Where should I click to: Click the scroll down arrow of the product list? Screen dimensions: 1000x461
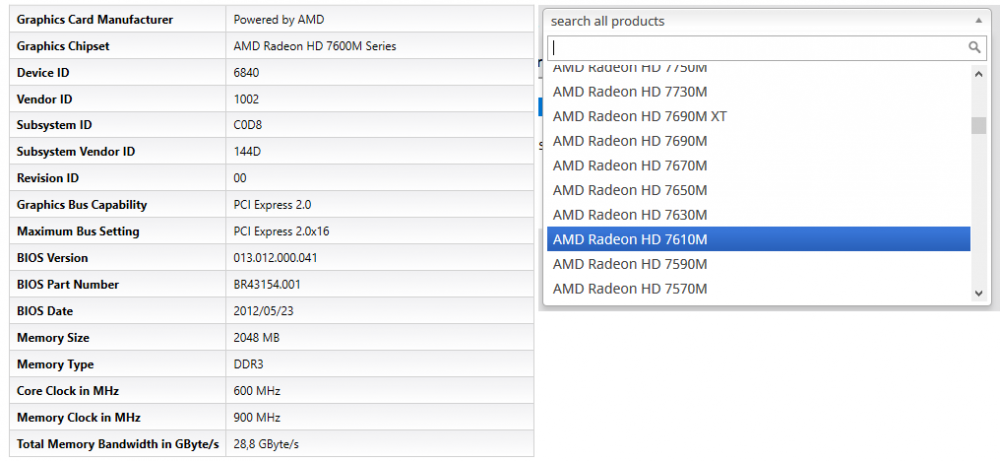979,293
